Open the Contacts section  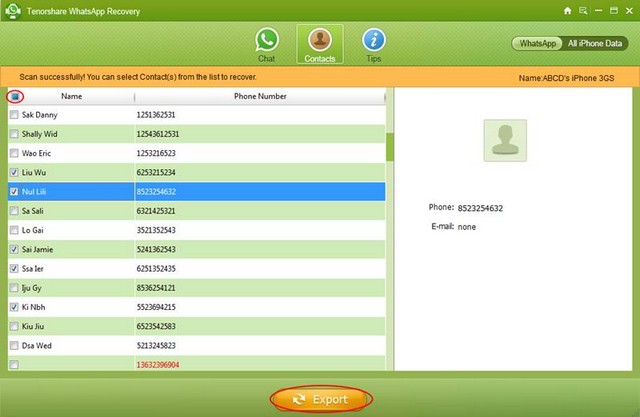[320, 44]
